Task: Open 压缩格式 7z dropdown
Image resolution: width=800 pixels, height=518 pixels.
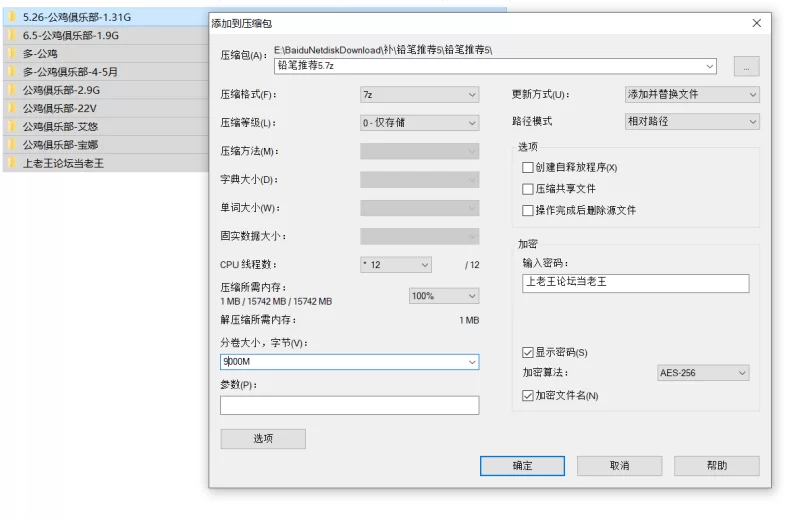Action: pos(419,94)
